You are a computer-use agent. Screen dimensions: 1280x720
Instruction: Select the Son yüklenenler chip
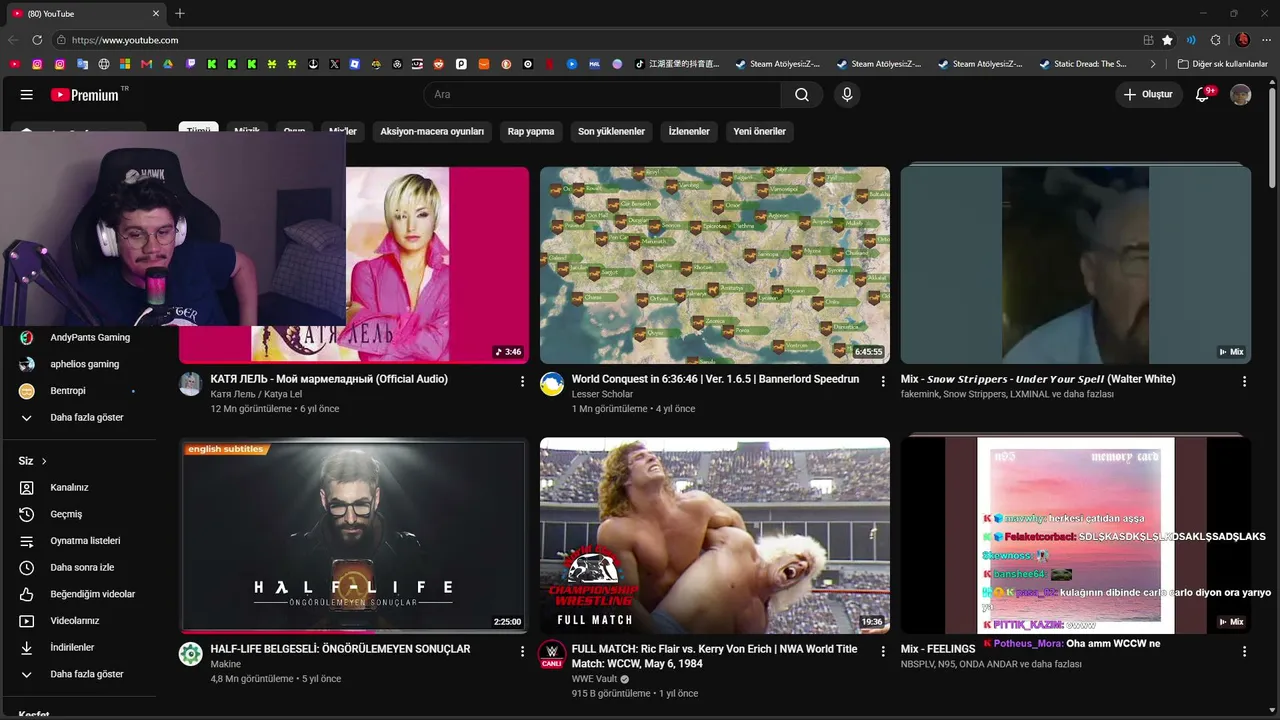(611, 131)
